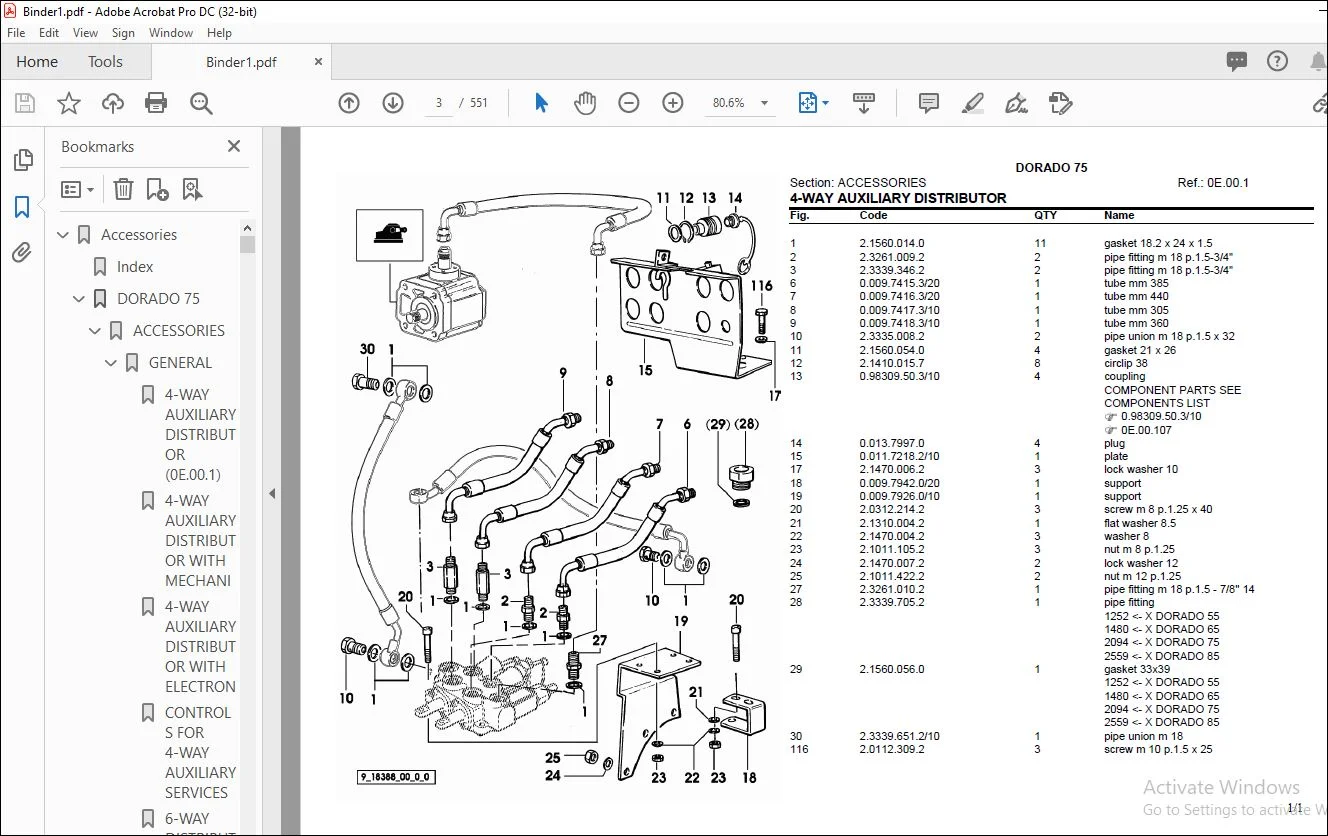Click the '4-WAY AUXILIARY DISTRIBUTOR' heading
Viewport: 1328px width, 836px height.
[898, 198]
